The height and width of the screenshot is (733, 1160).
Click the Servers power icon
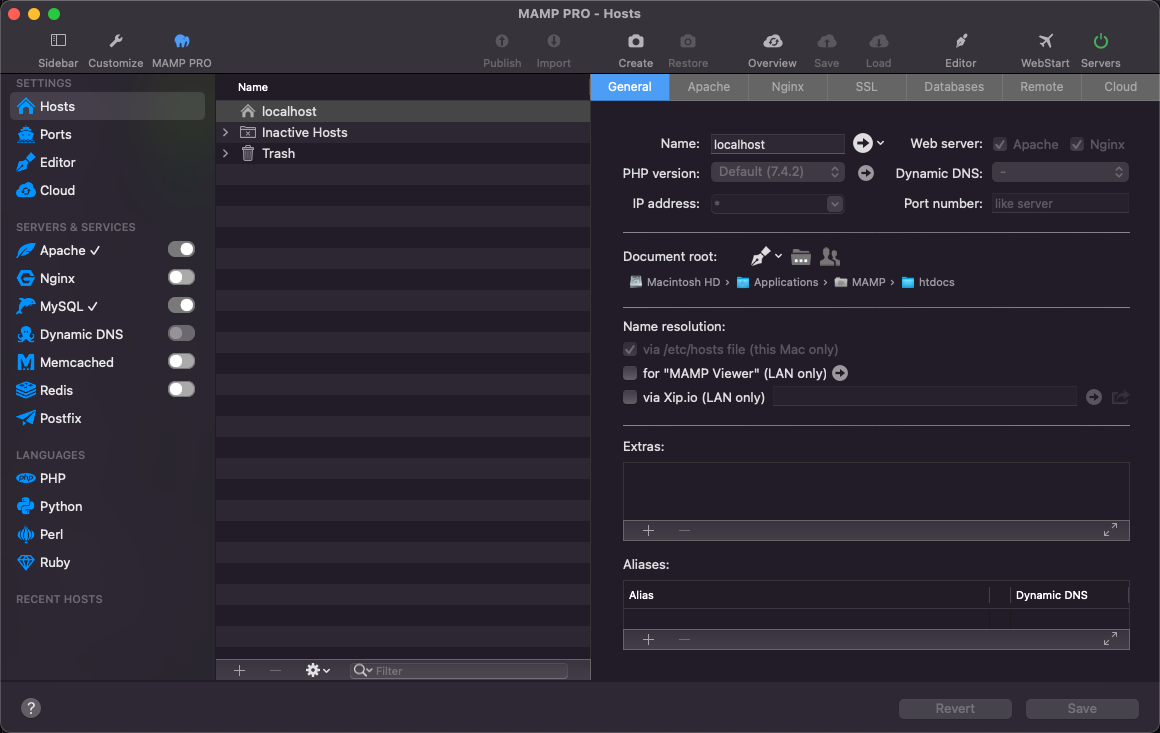(x=1100, y=41)
